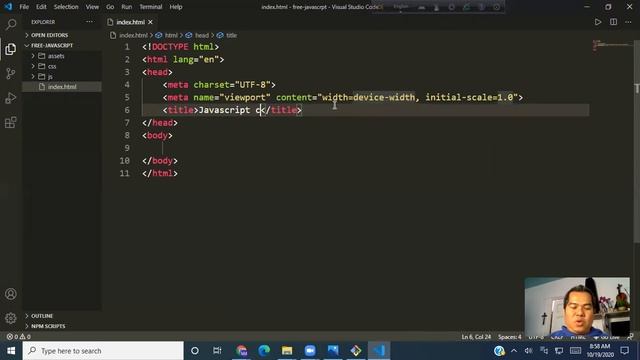The height and width of the screenshot is (360, 640).
Task: Open Cortana from the taskbar
Action: point(195,351)
